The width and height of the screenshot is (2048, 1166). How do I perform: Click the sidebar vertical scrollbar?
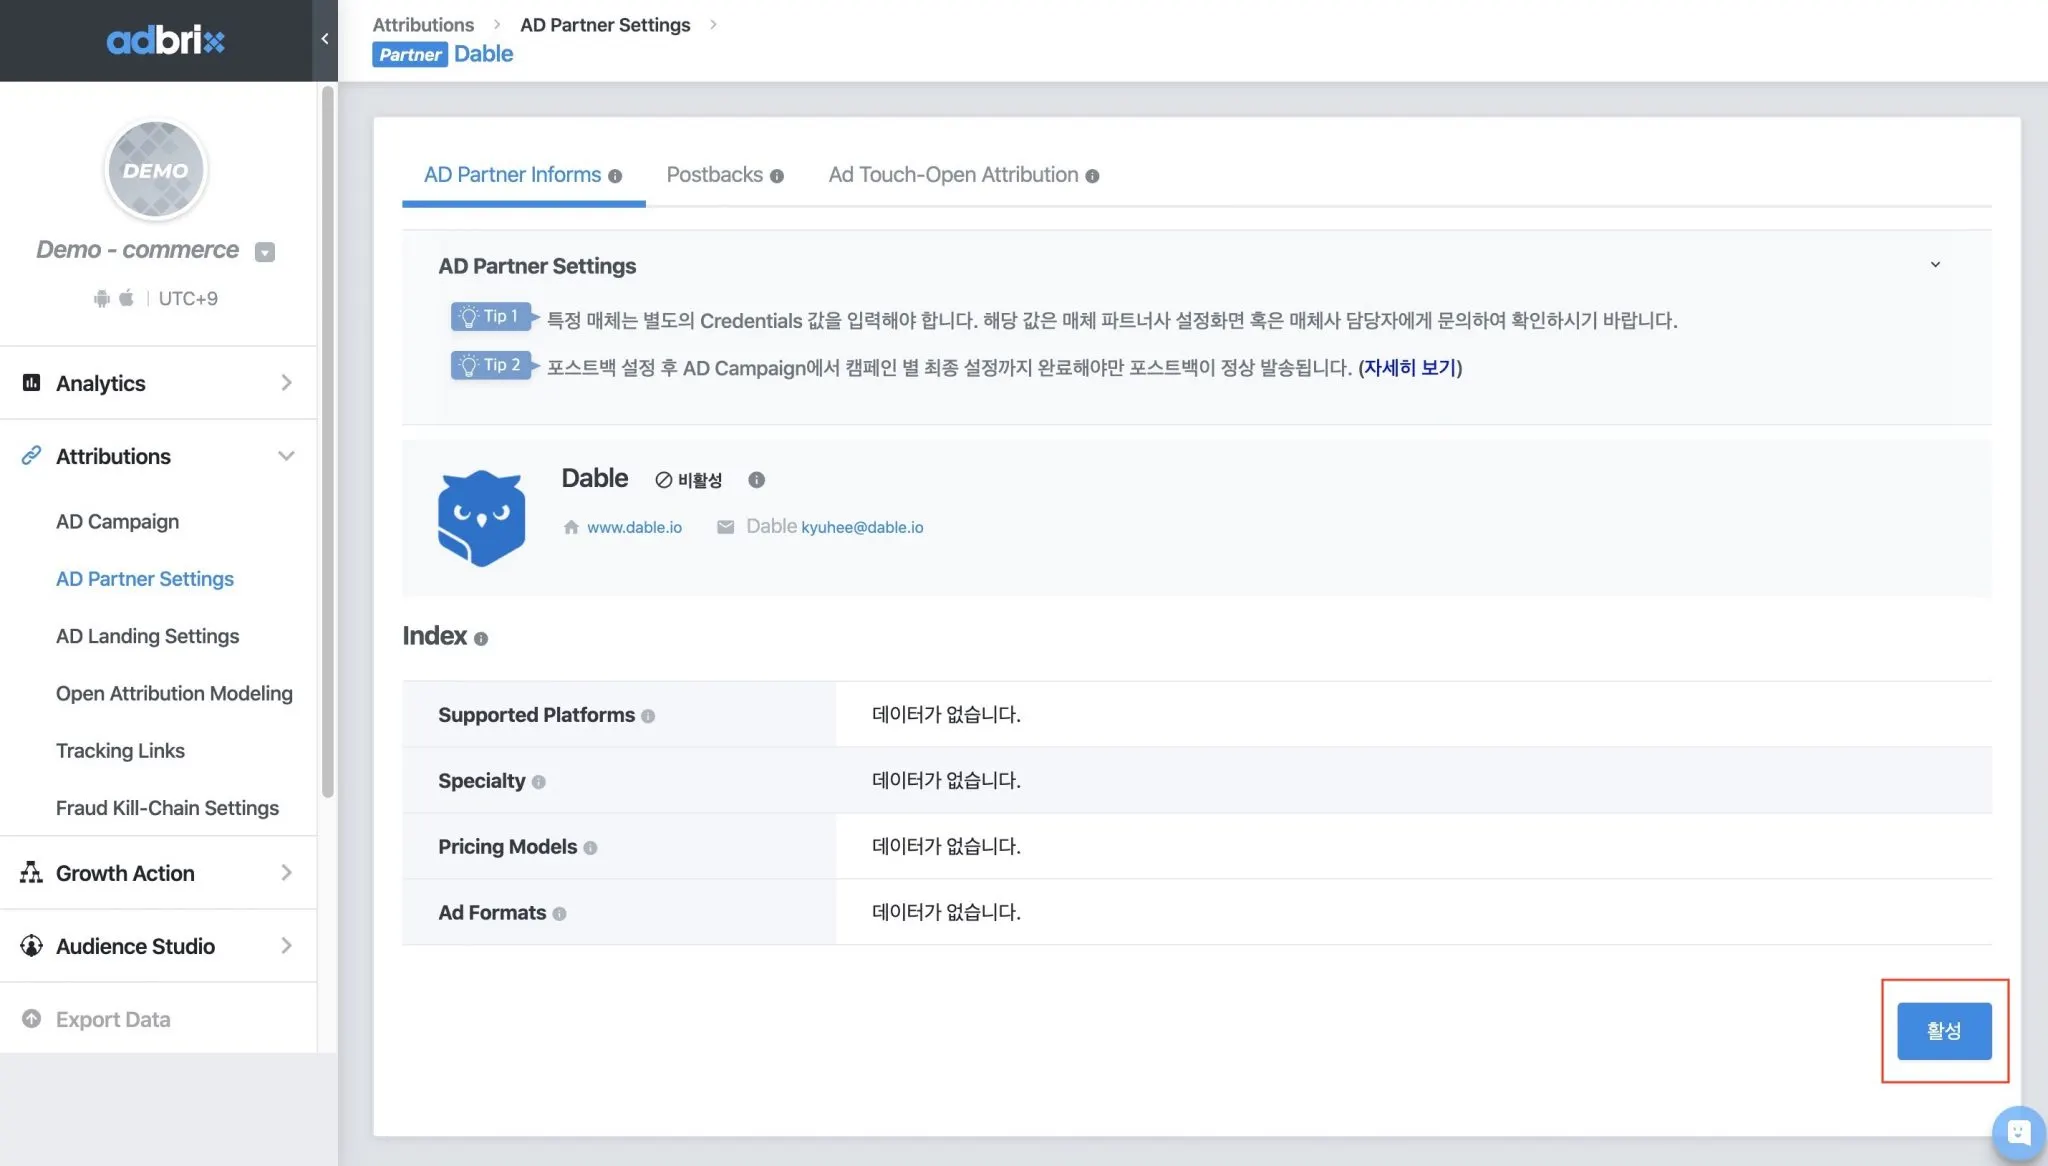click(327, 440)
